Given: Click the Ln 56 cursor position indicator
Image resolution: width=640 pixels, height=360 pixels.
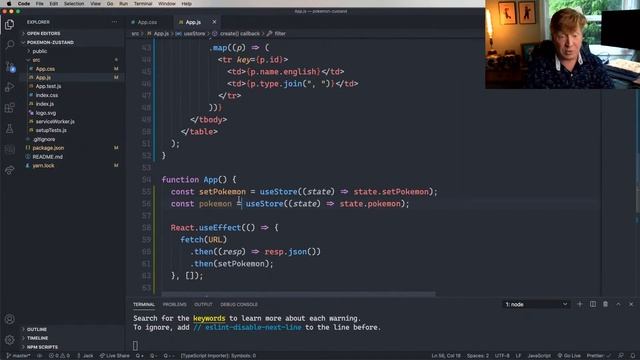Looking at the screenshot, I should coord(446,356).
